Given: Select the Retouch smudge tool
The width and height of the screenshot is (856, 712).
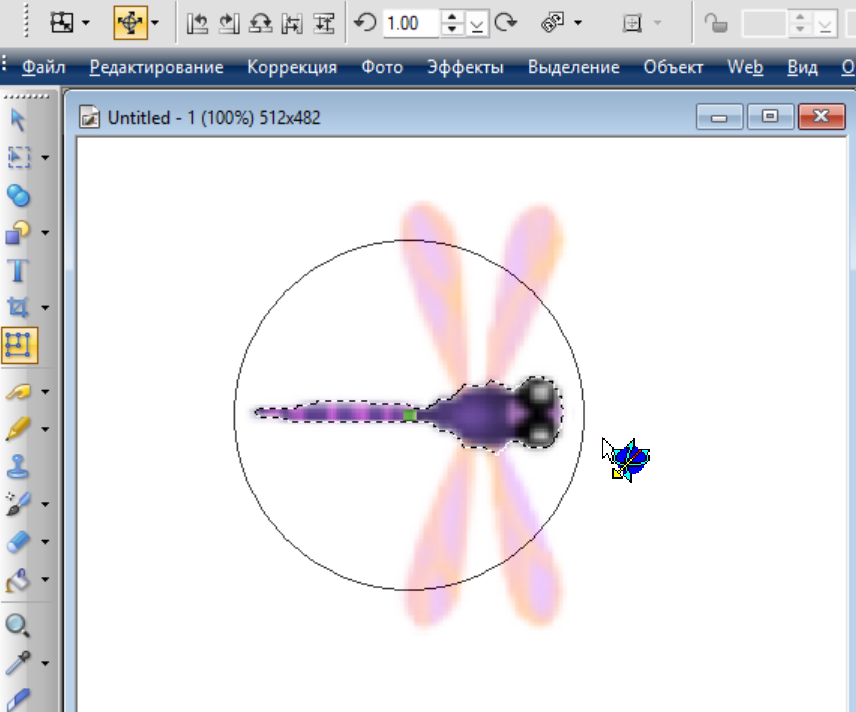Looking at the screenshot, I should (x=18, y=391).
